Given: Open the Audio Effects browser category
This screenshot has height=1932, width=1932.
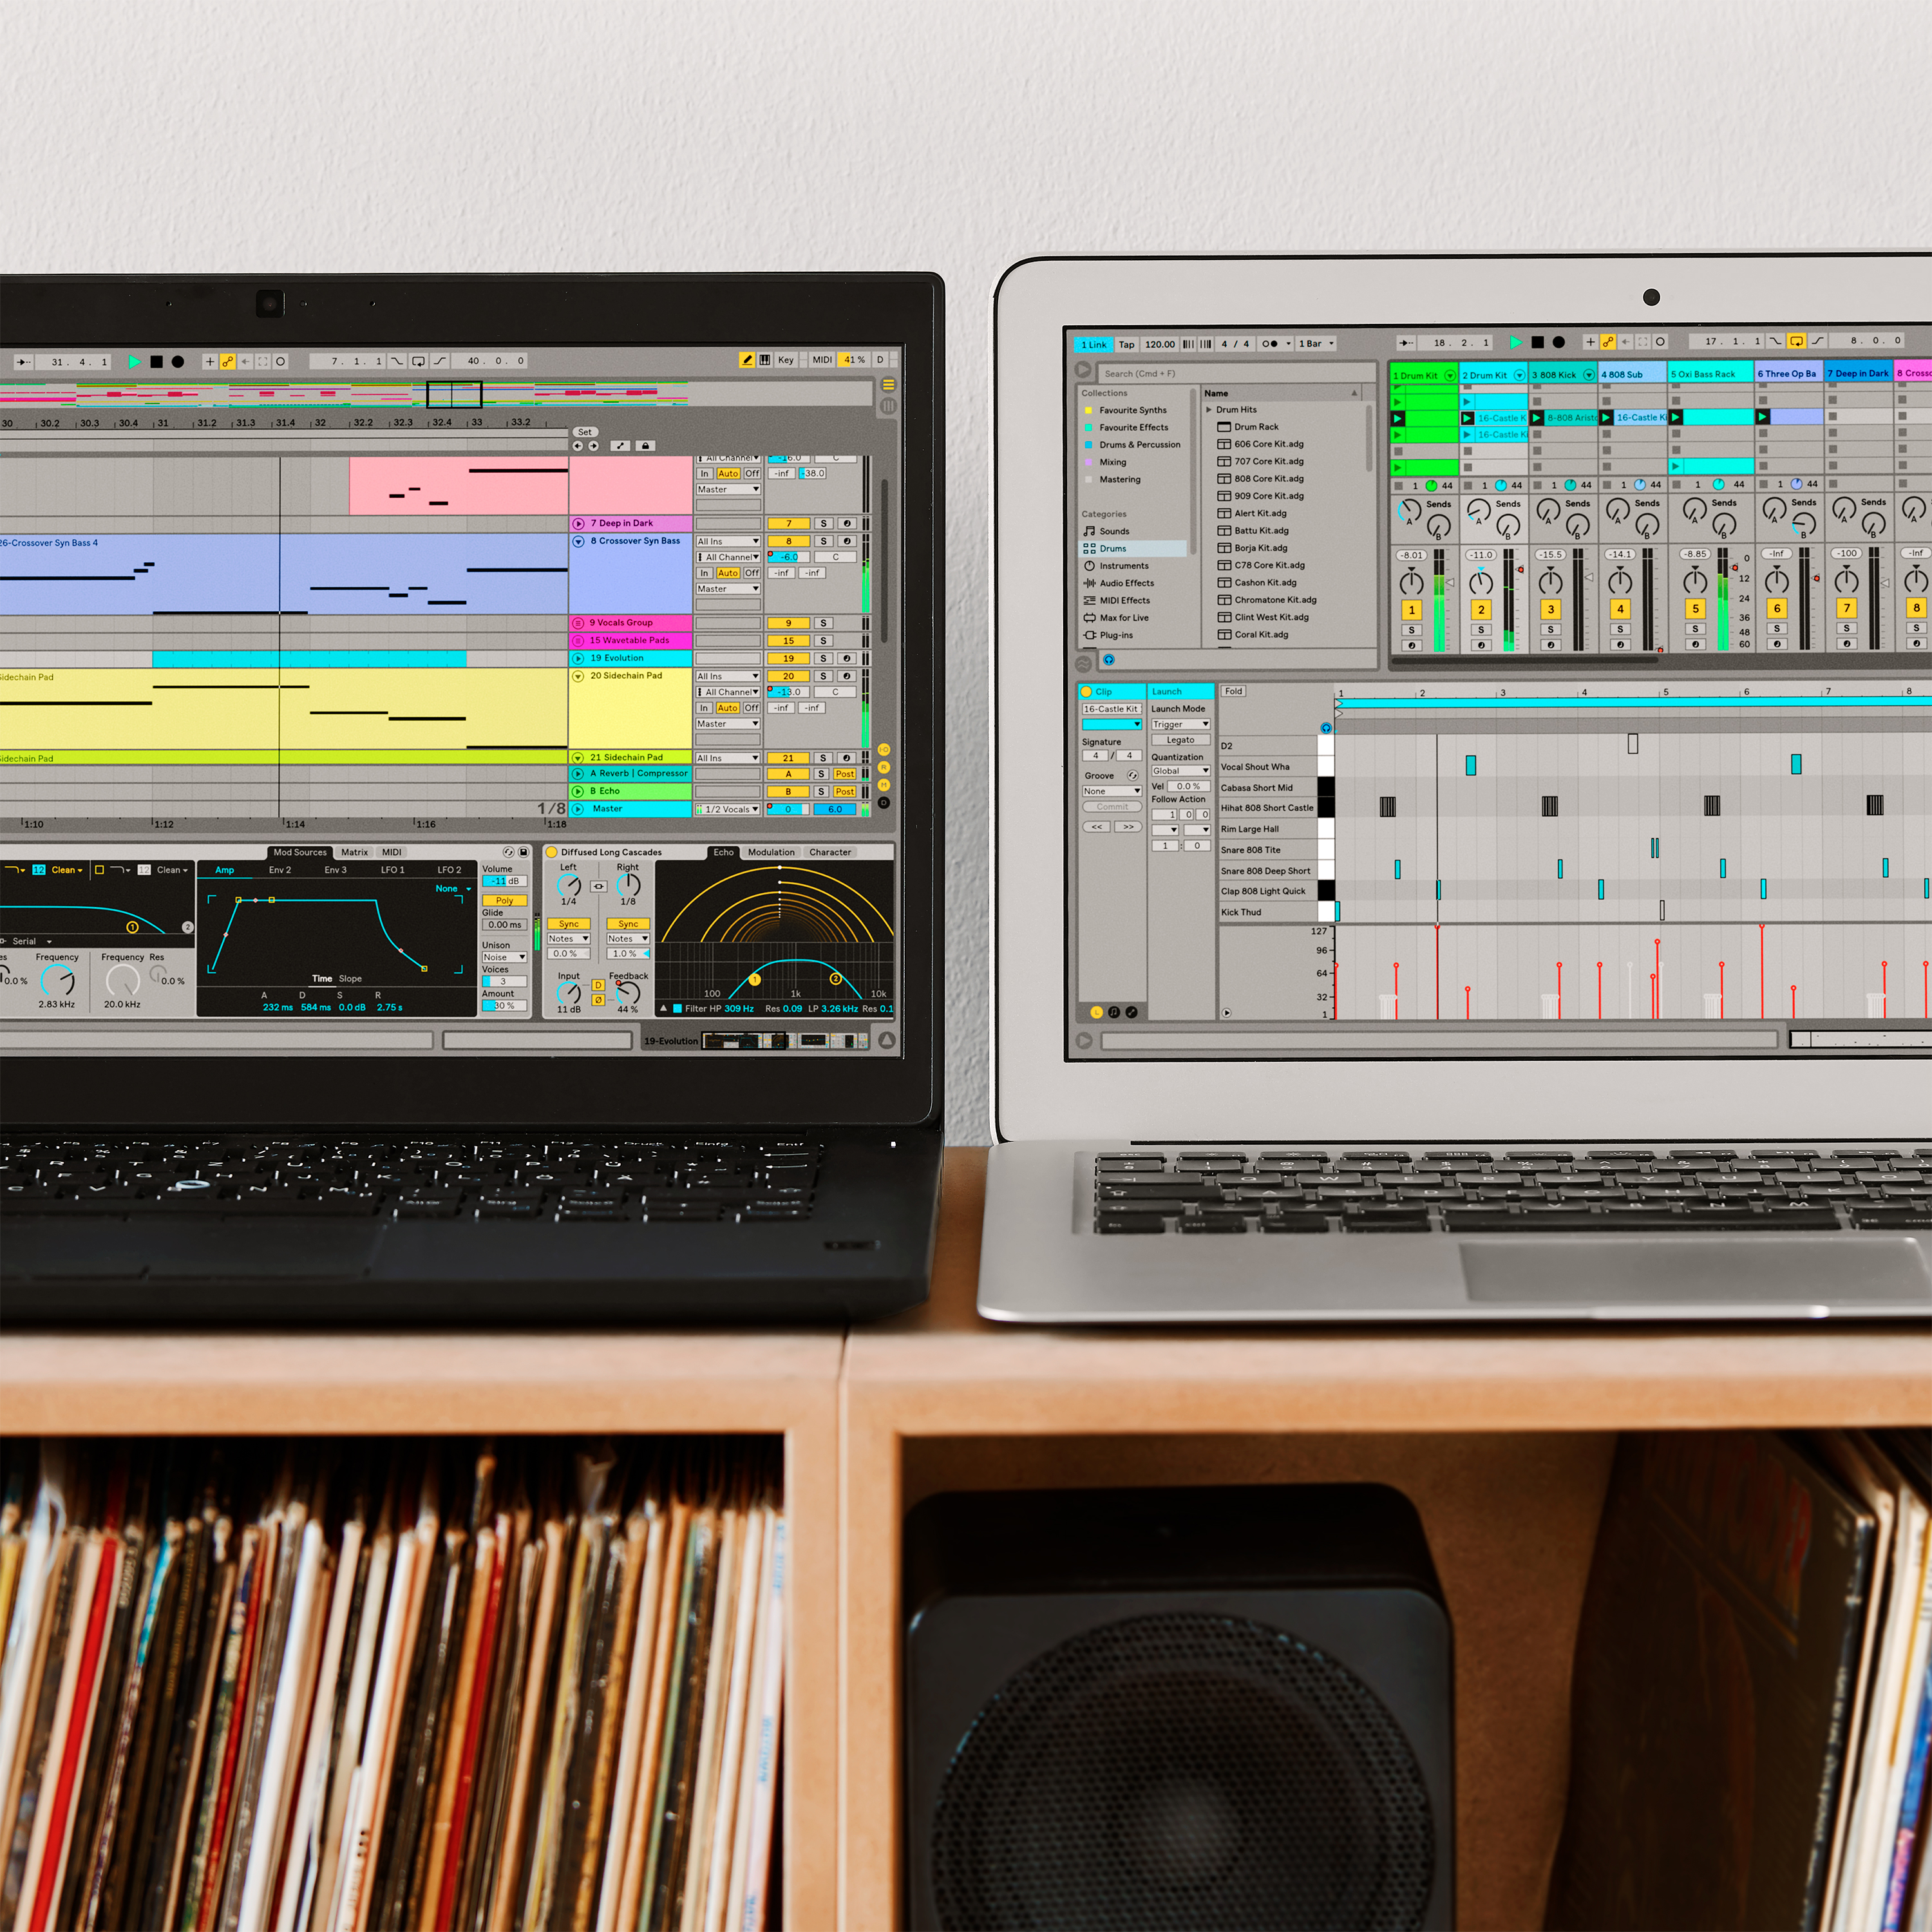Looking at the screenshot, I should pyautogui.click(x=1126, y=583).
